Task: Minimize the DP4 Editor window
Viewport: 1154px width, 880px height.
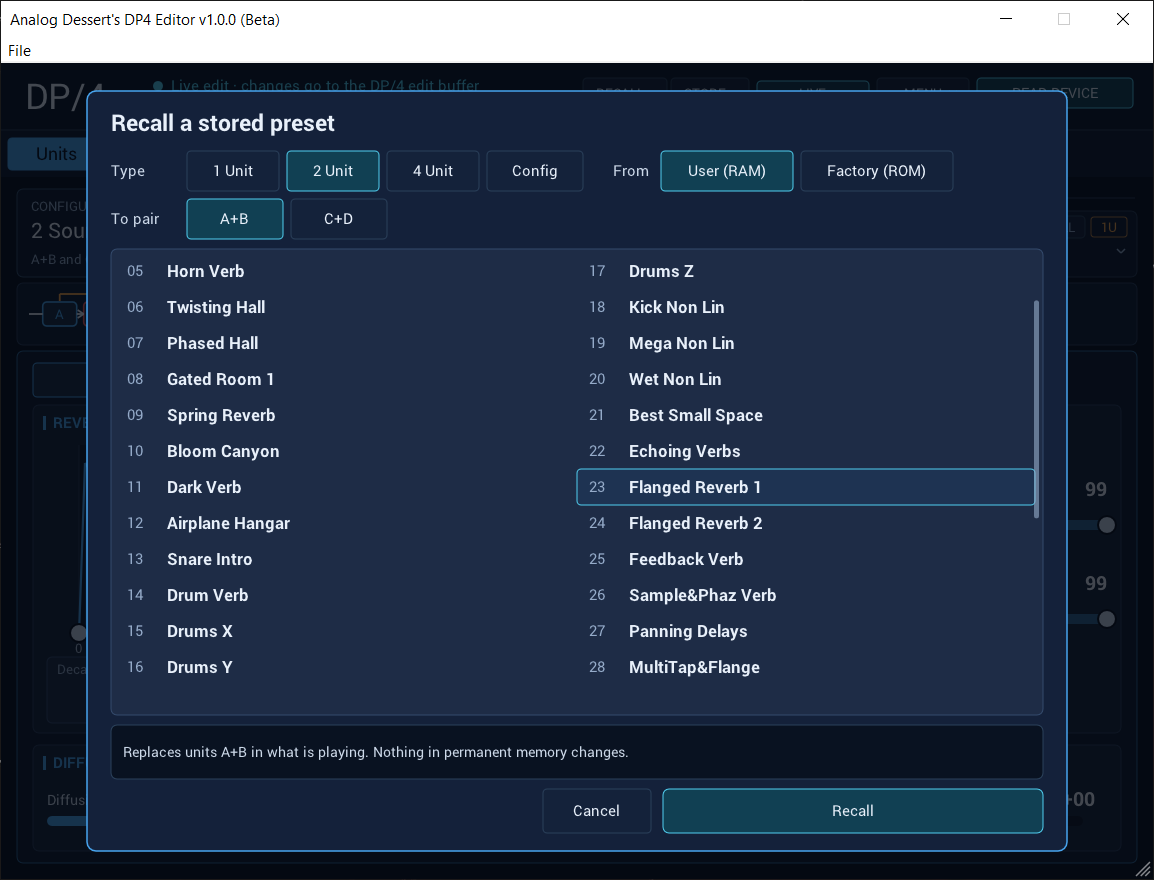Action: (x=1006, y=19)
